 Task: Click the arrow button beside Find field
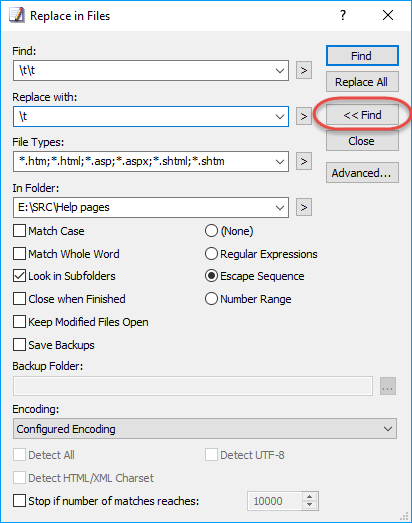(x=304, y=70)
